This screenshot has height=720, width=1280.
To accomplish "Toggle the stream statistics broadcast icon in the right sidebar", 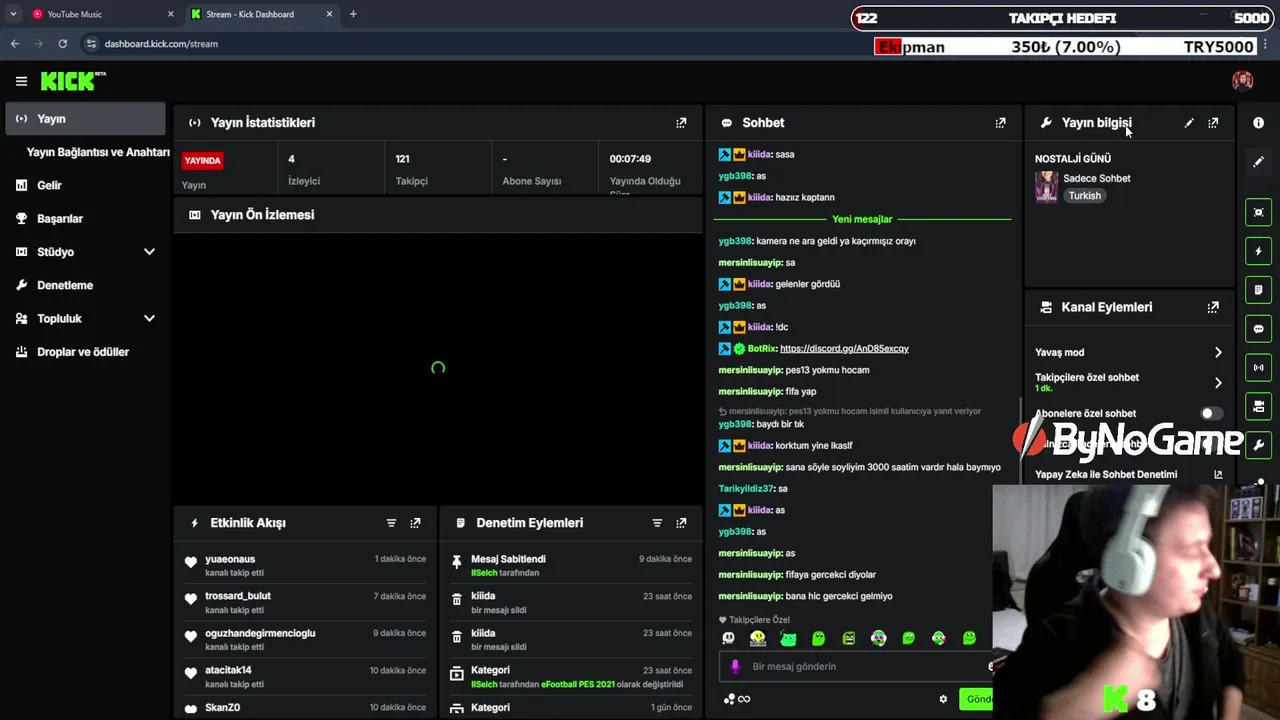I will pos(1258,368).
